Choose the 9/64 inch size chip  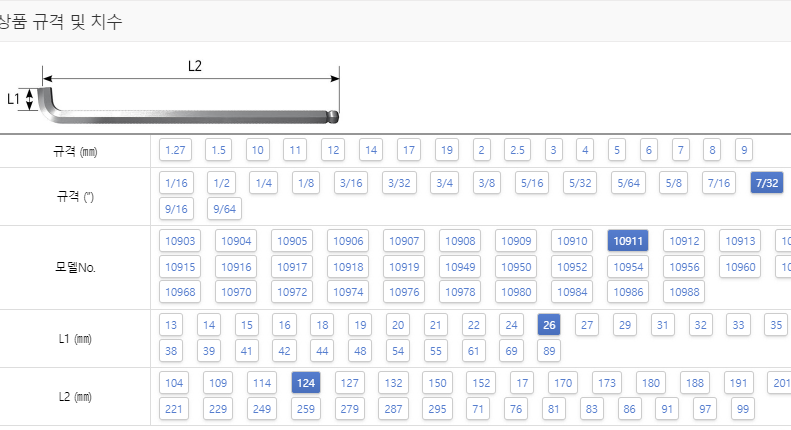coord(224,208)
